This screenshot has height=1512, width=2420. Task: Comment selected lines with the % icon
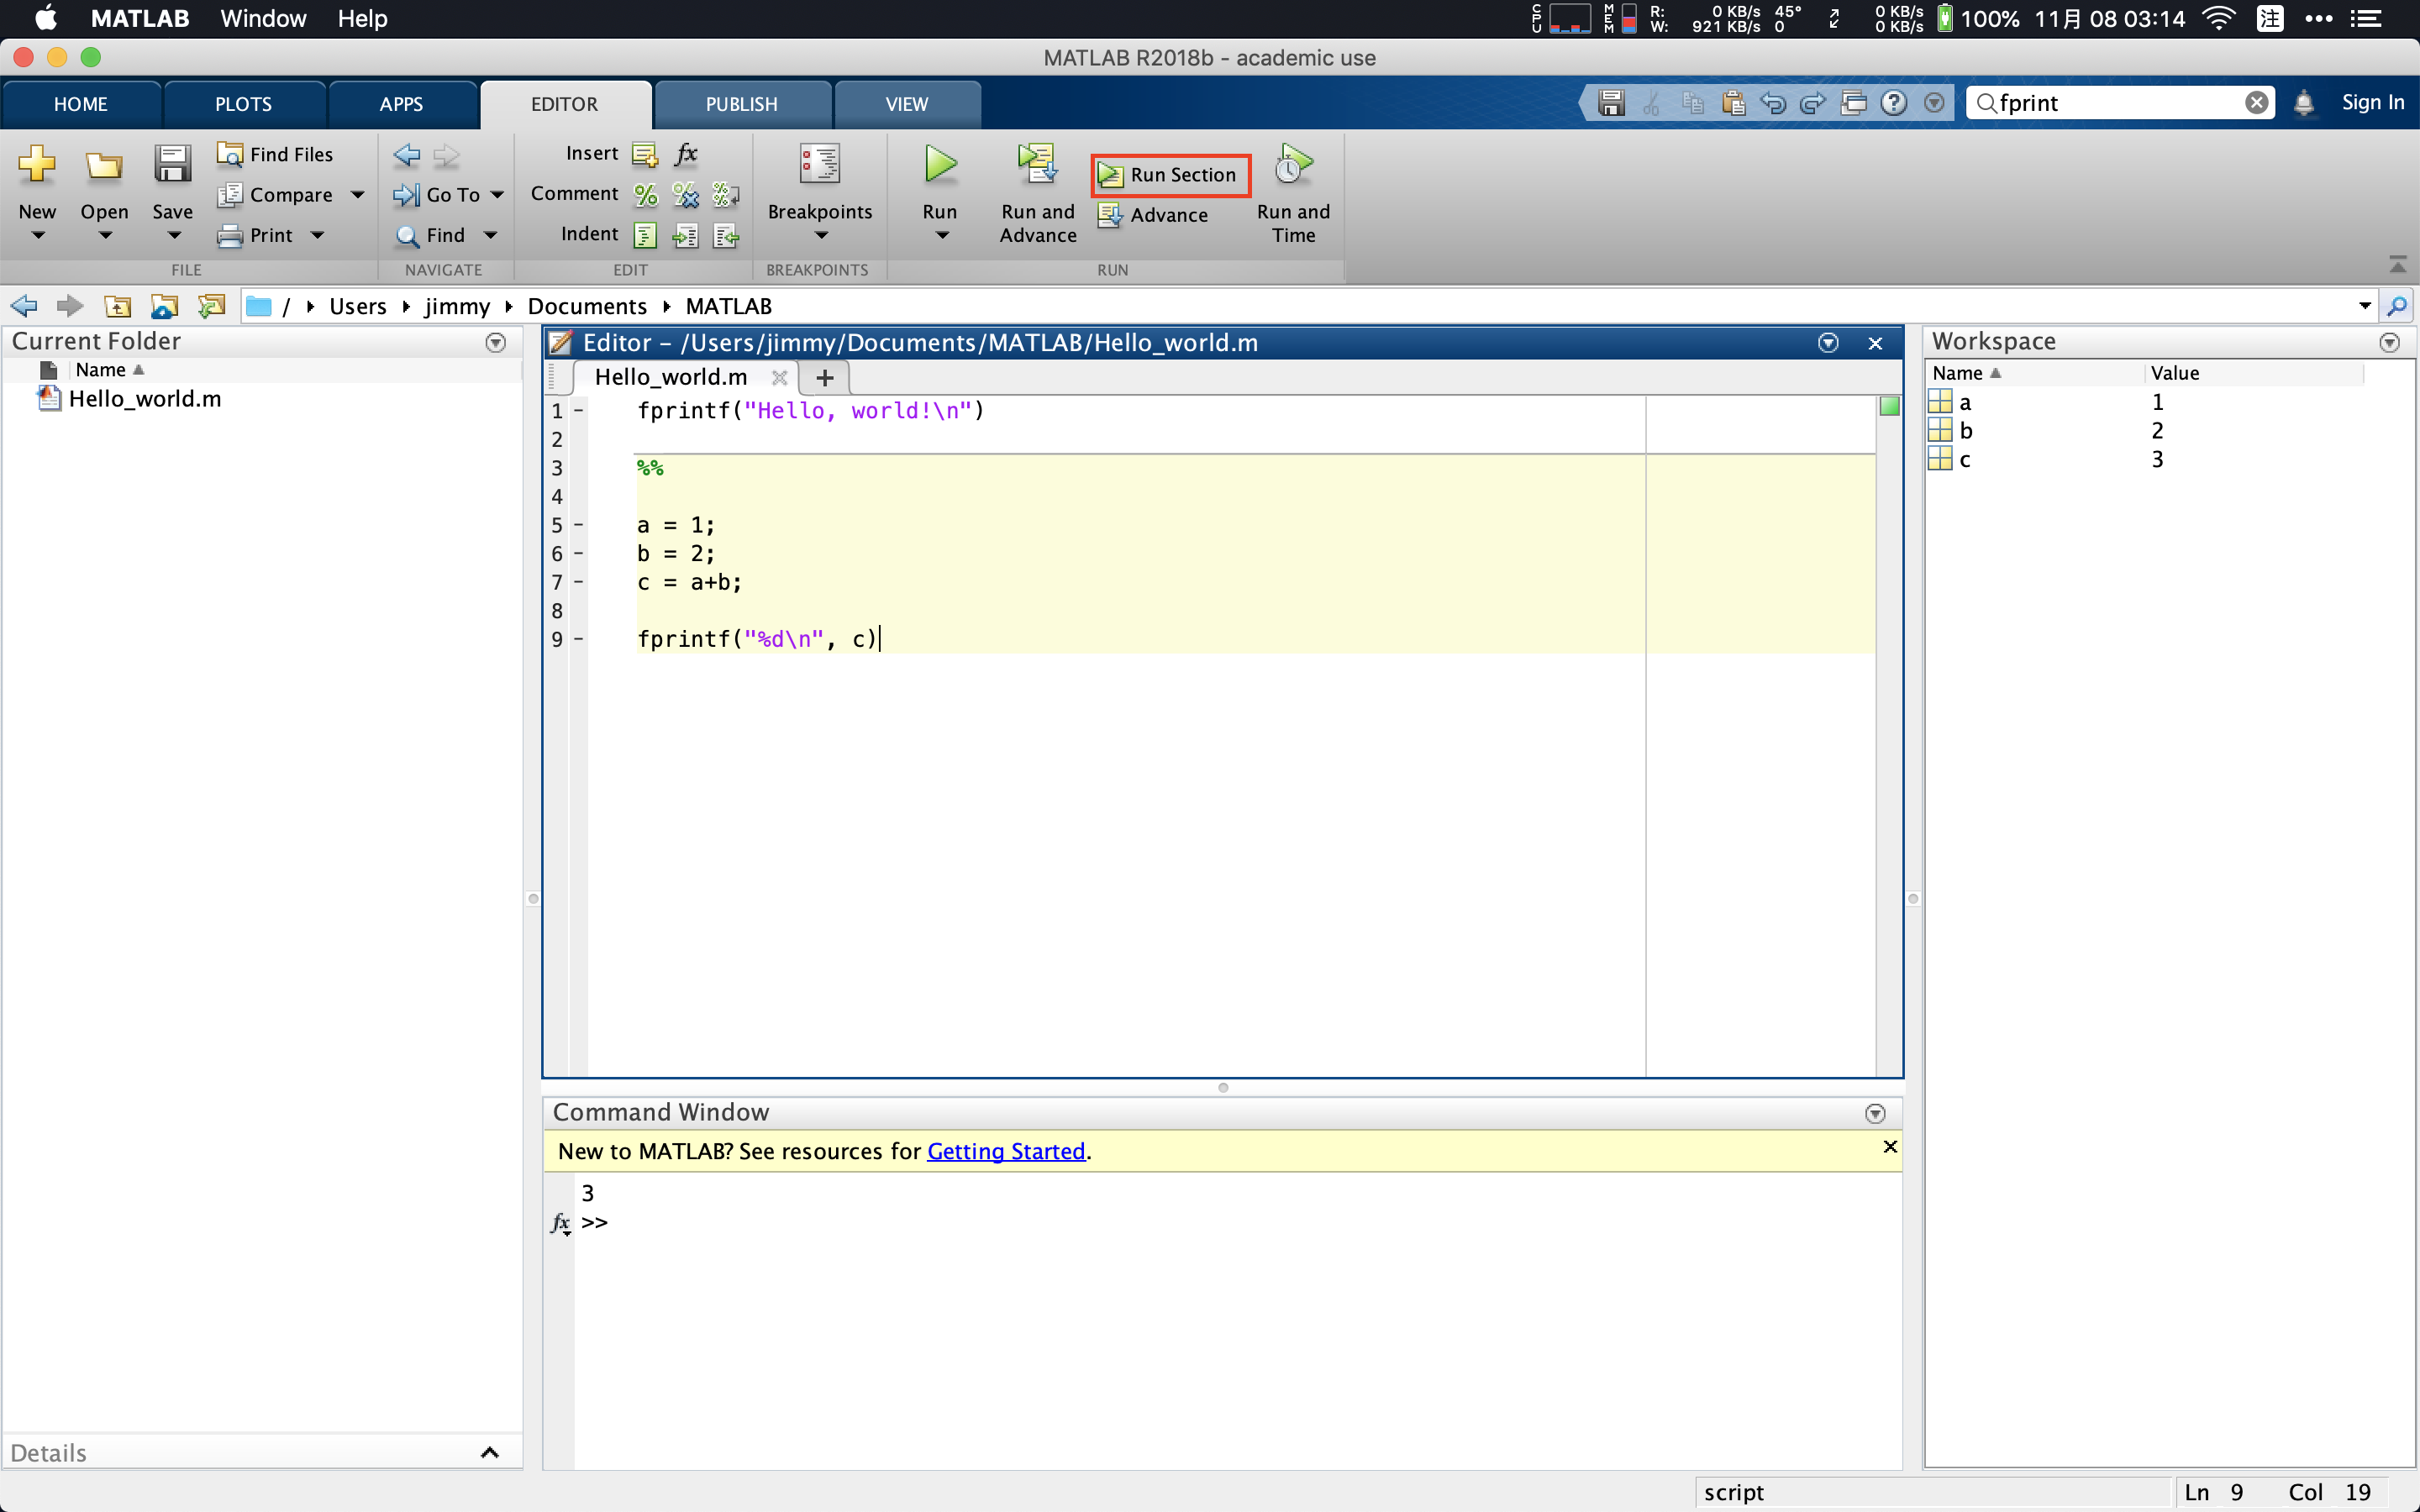point(645,194)
